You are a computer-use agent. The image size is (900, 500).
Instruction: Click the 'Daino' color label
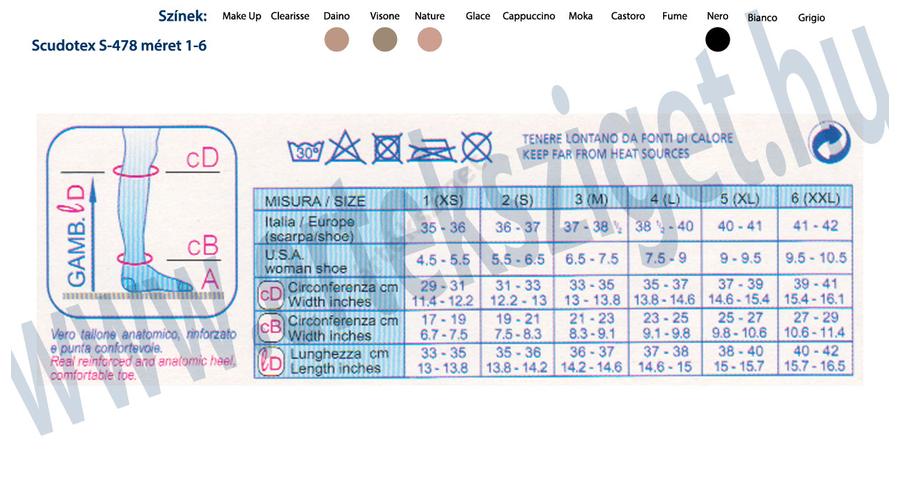click(336, 16)
